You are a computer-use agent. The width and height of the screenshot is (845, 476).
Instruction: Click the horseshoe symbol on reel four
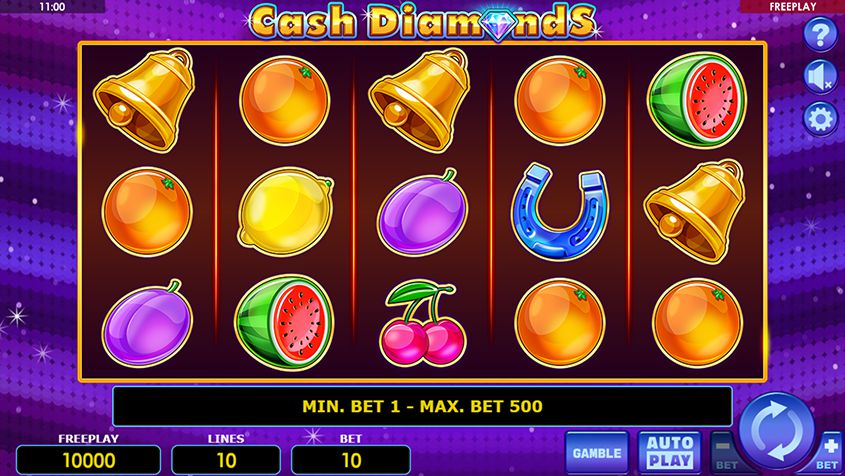click(x=560, y=211)
